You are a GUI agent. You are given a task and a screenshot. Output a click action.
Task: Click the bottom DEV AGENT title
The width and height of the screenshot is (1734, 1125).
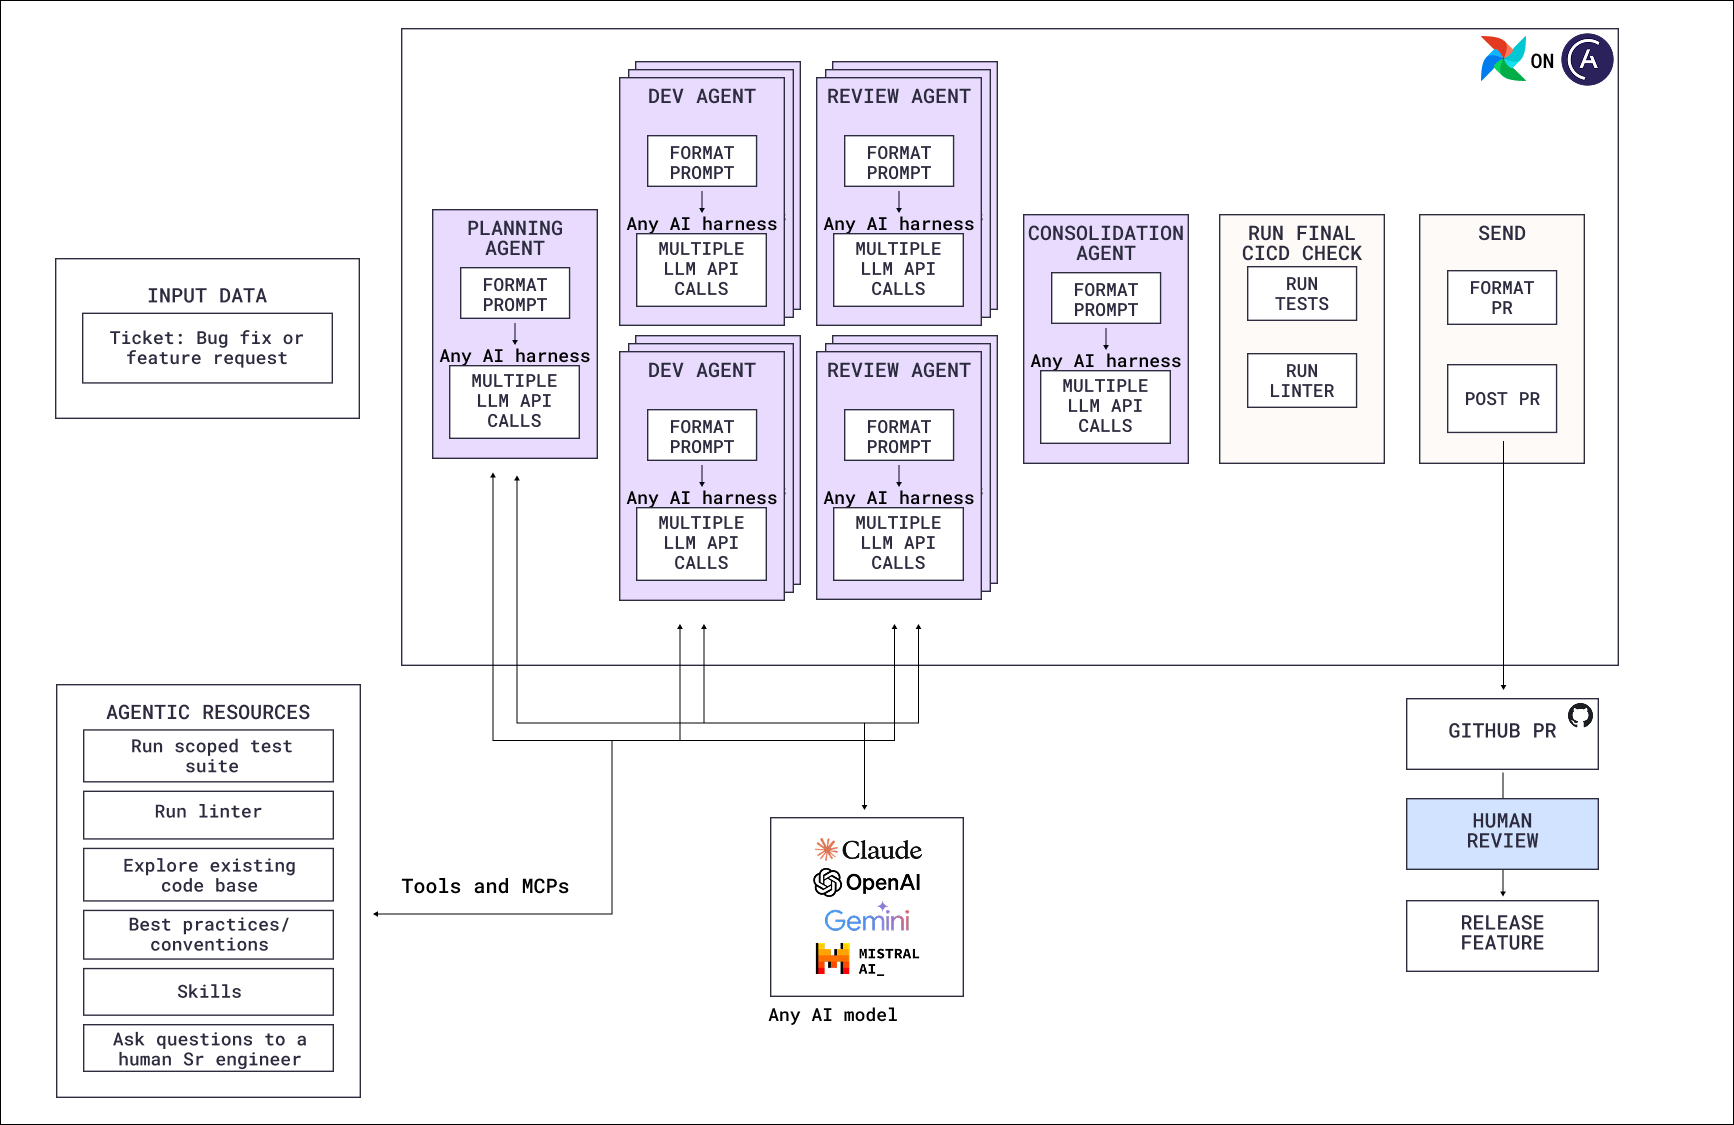701,370
